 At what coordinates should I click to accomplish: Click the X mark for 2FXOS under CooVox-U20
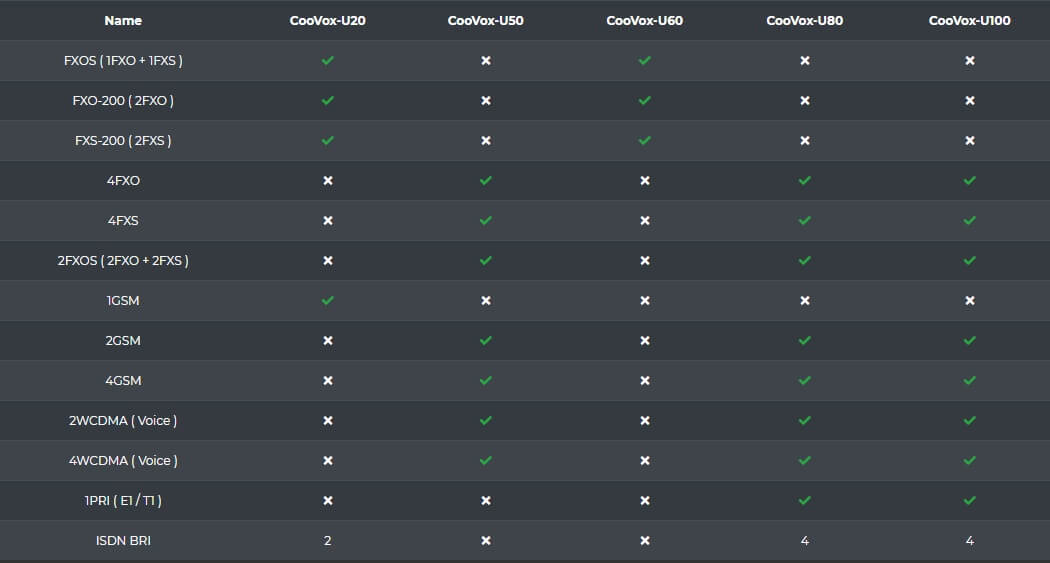(x=328, y=261)
